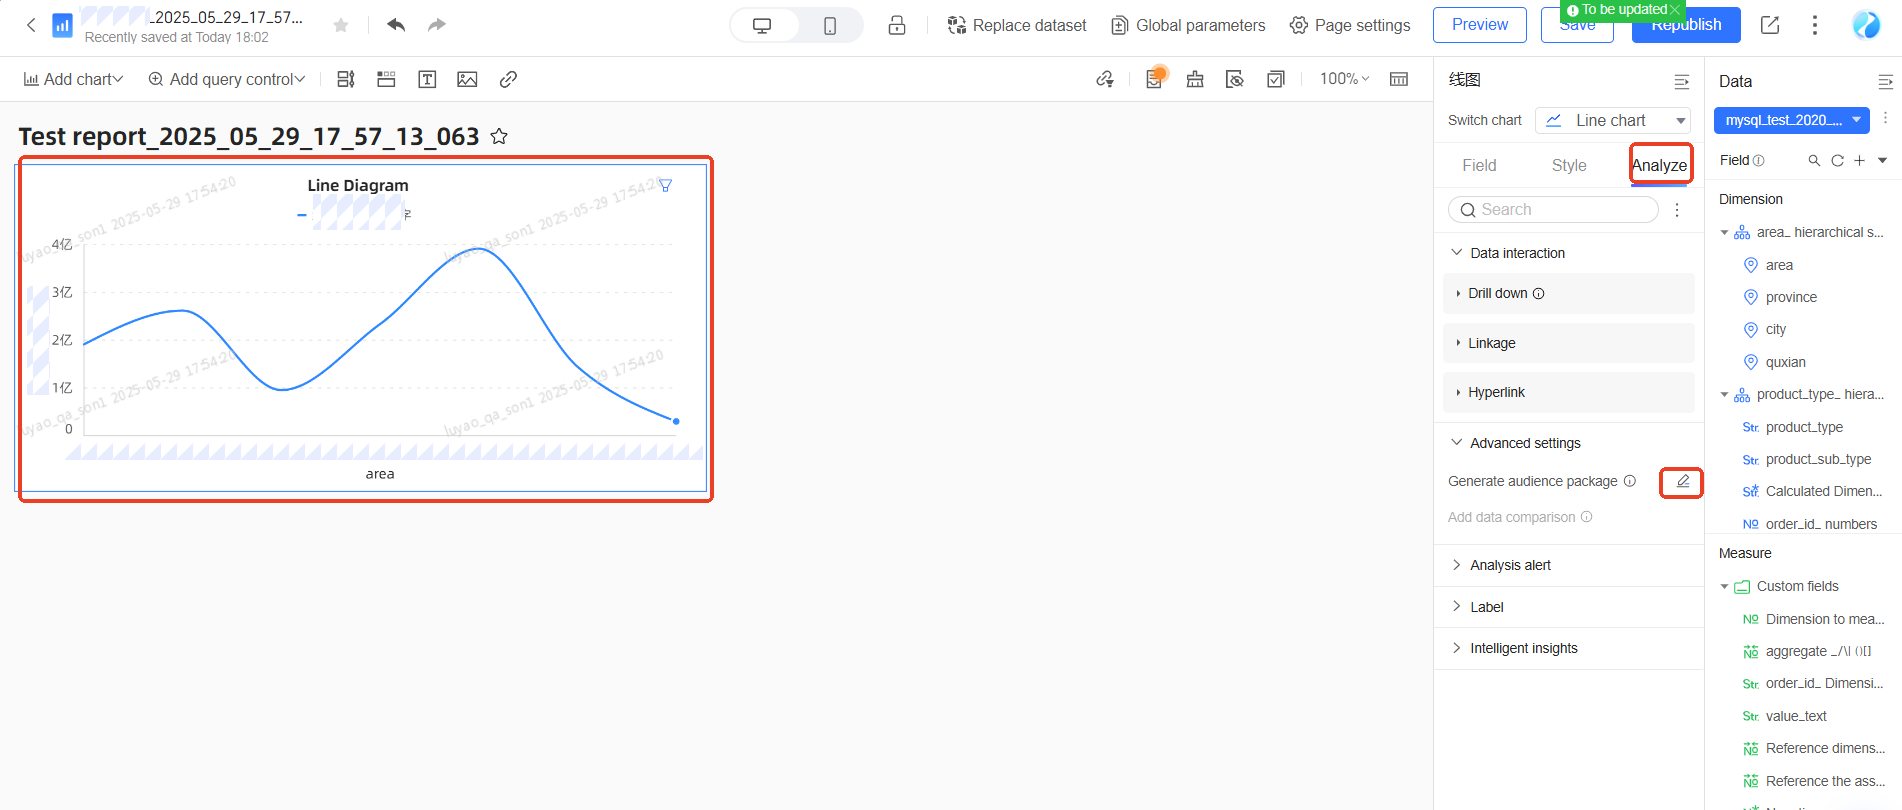Click the checkbox-layer icon in toolbar
1902x810 pixels.
point(1276,79)
